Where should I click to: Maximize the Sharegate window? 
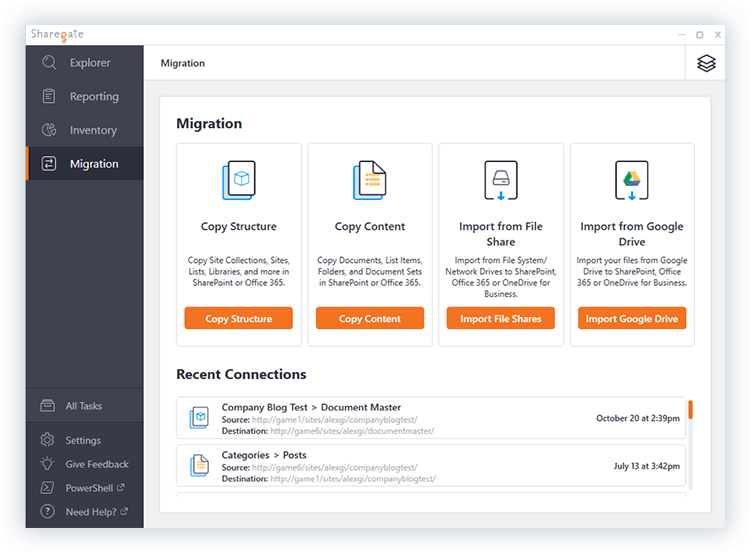click(699, 34)
